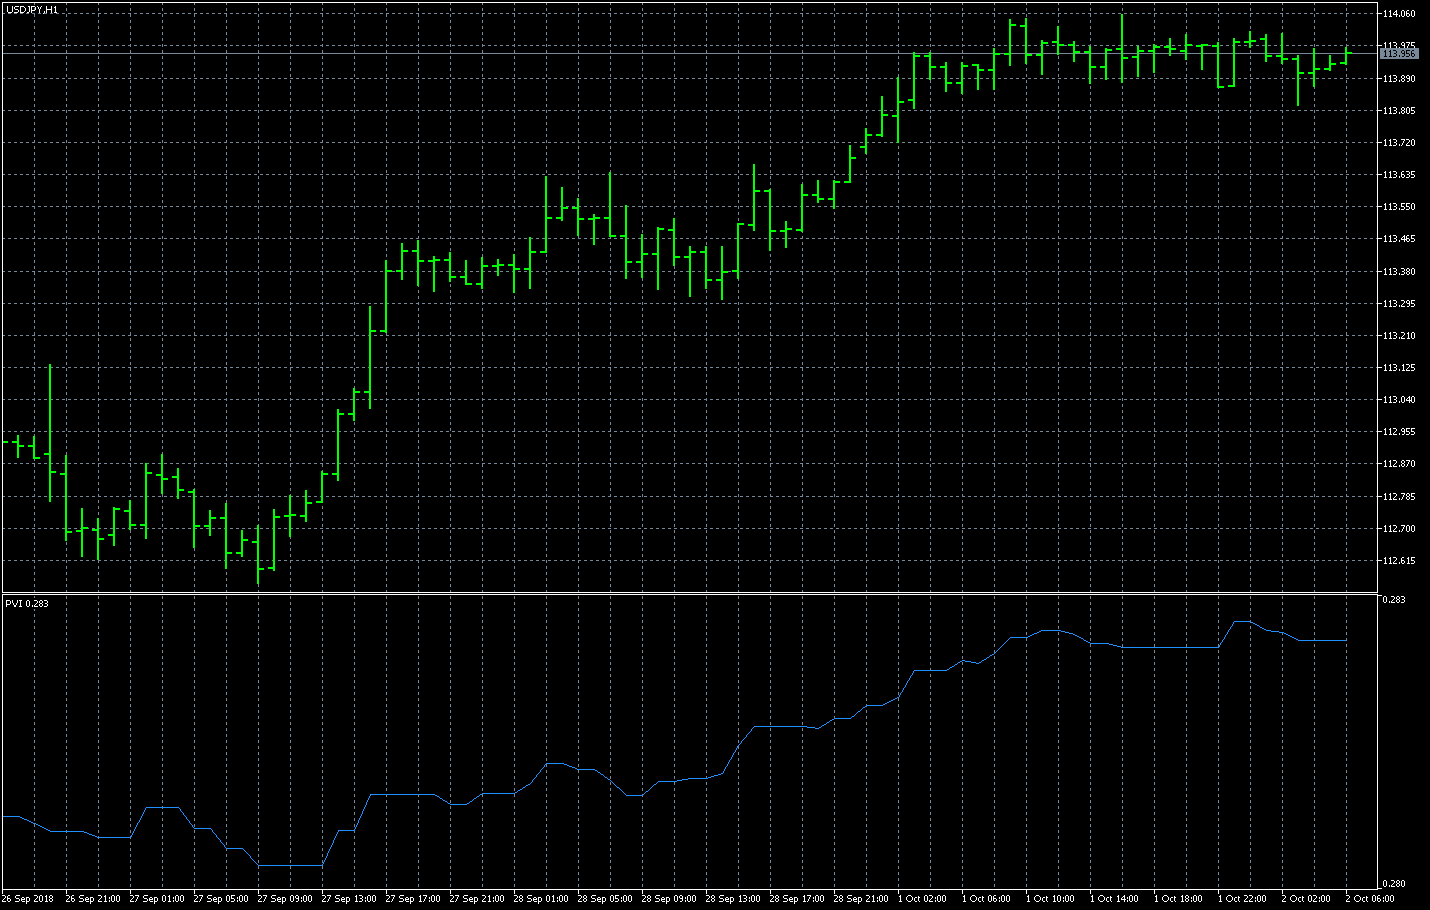1430x910 pixels.
Task: Click the 28 Sep 01:00 time marker
Action: tap(541, 899)
